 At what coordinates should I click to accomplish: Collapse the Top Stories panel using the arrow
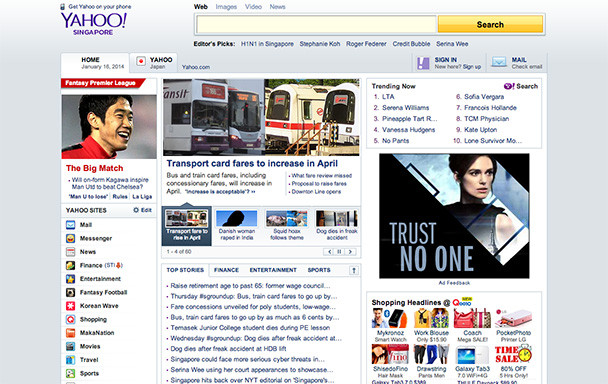[354, 270]
